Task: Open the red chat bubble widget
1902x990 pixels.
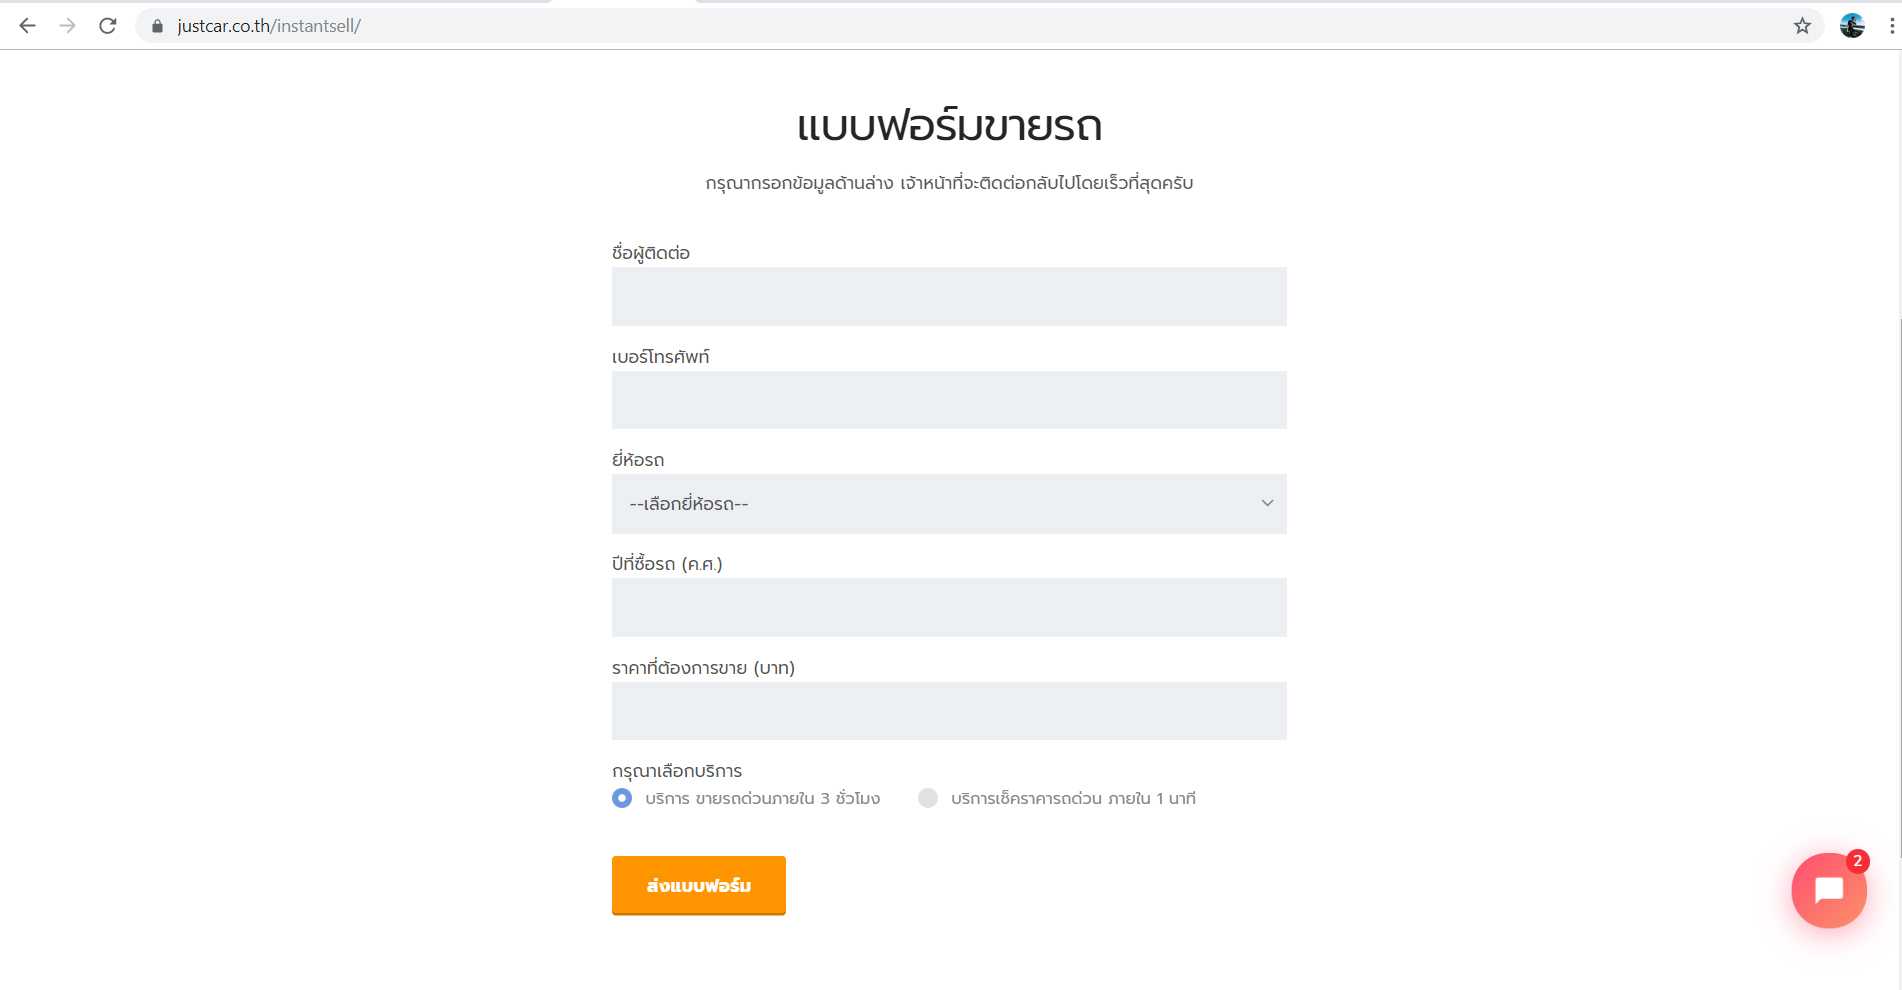Action: (1828, 890)
